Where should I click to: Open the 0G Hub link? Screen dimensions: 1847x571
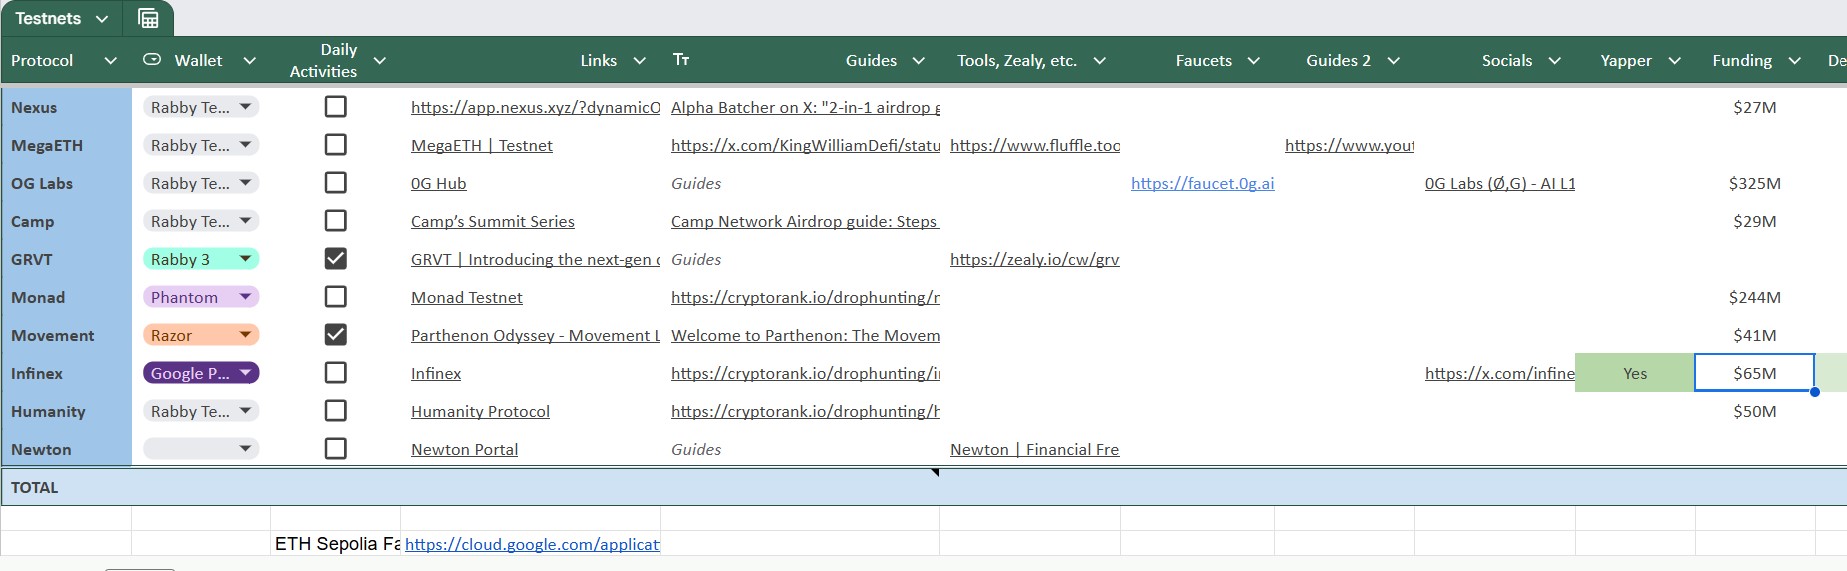coord(439,183)
